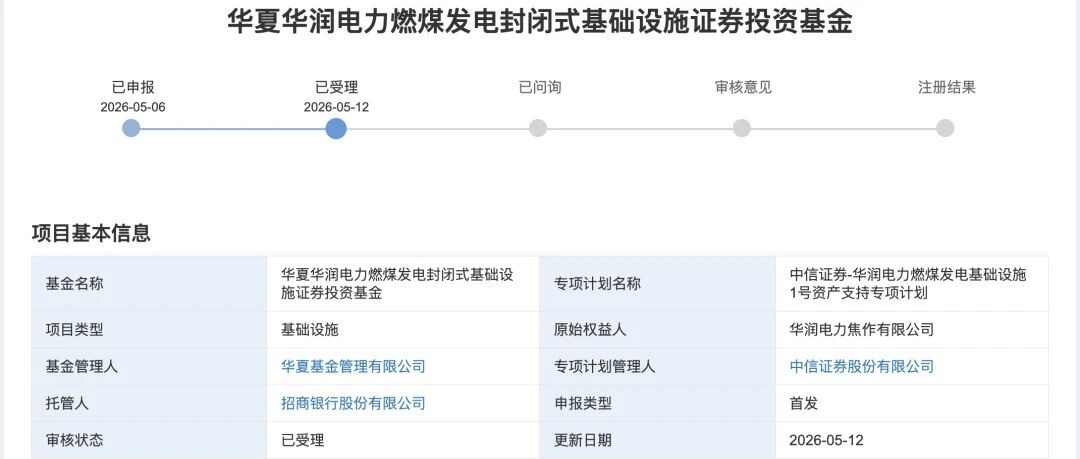Viewport: 1080px width, 459px height.
Task: Click the 审核意见 progress step circle
Action: [742, 128]
